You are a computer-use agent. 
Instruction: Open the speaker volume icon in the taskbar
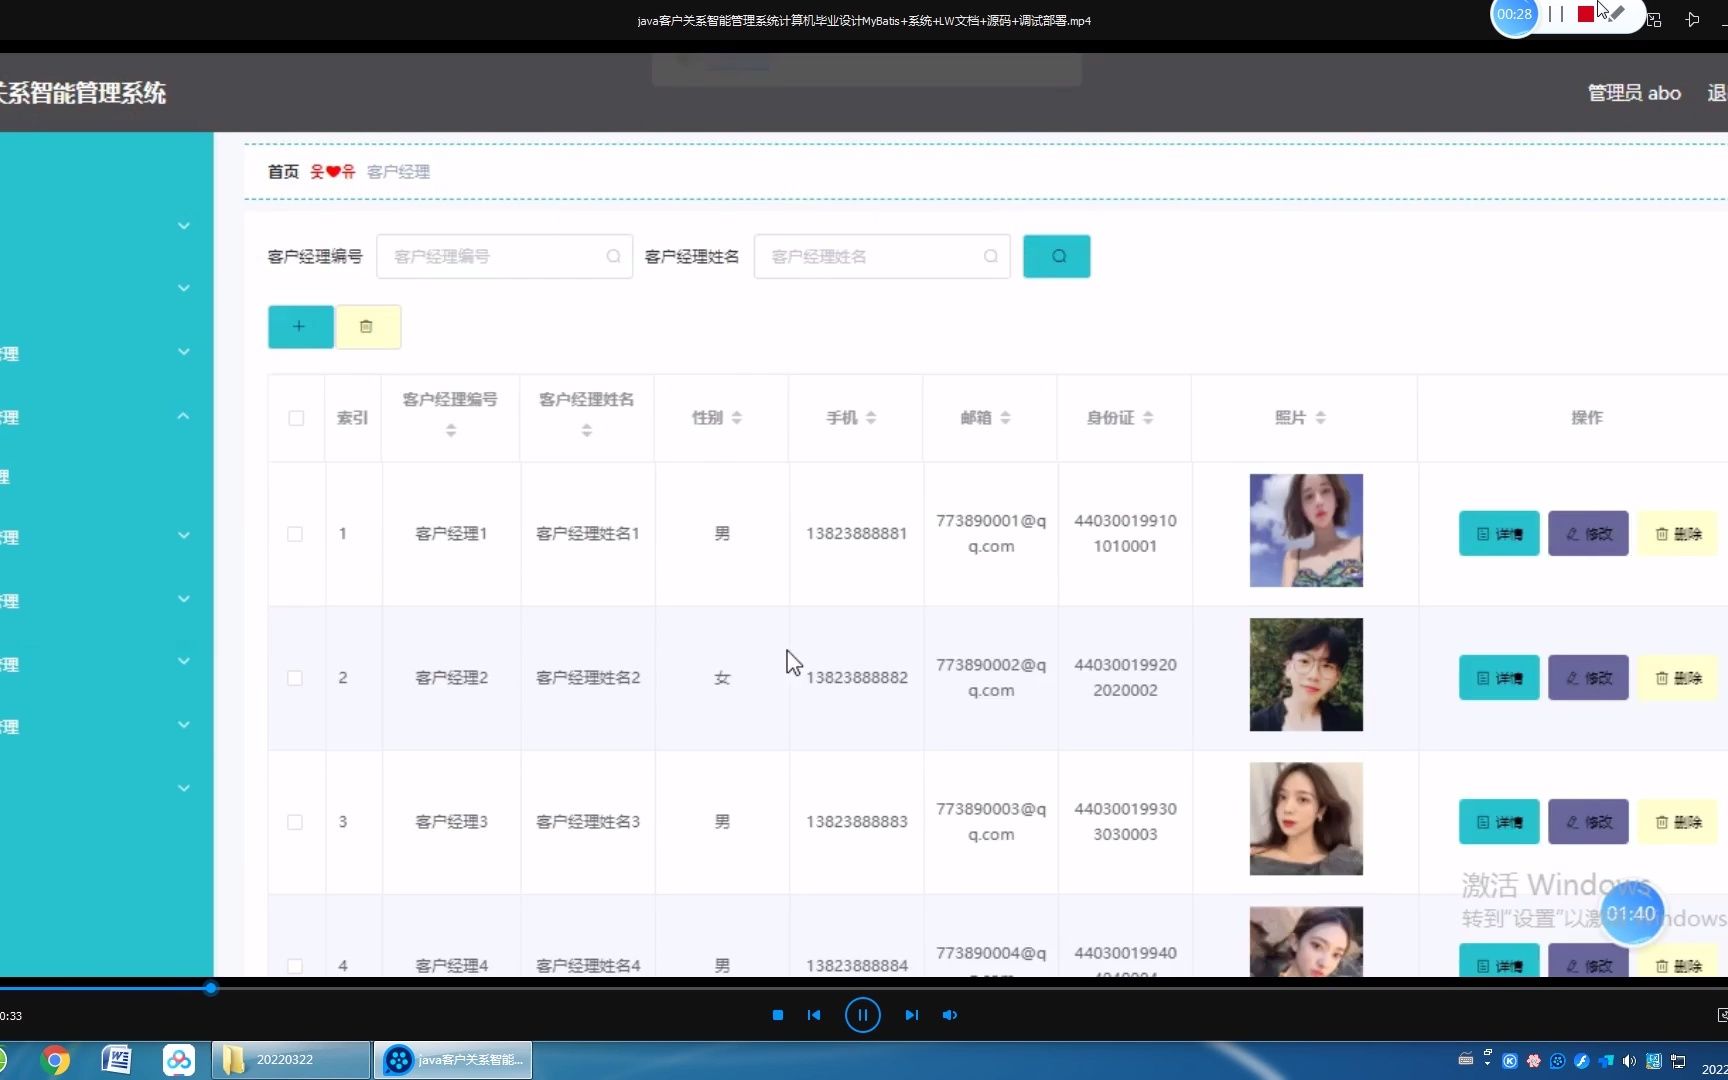click(1630, 1060)
